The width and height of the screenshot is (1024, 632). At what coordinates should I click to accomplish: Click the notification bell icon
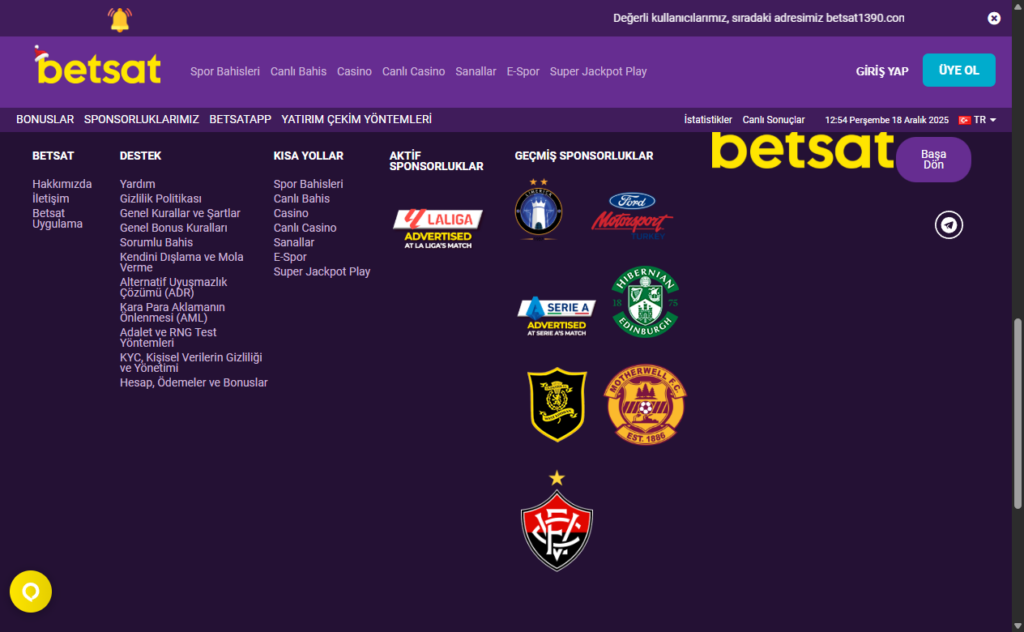120,19
